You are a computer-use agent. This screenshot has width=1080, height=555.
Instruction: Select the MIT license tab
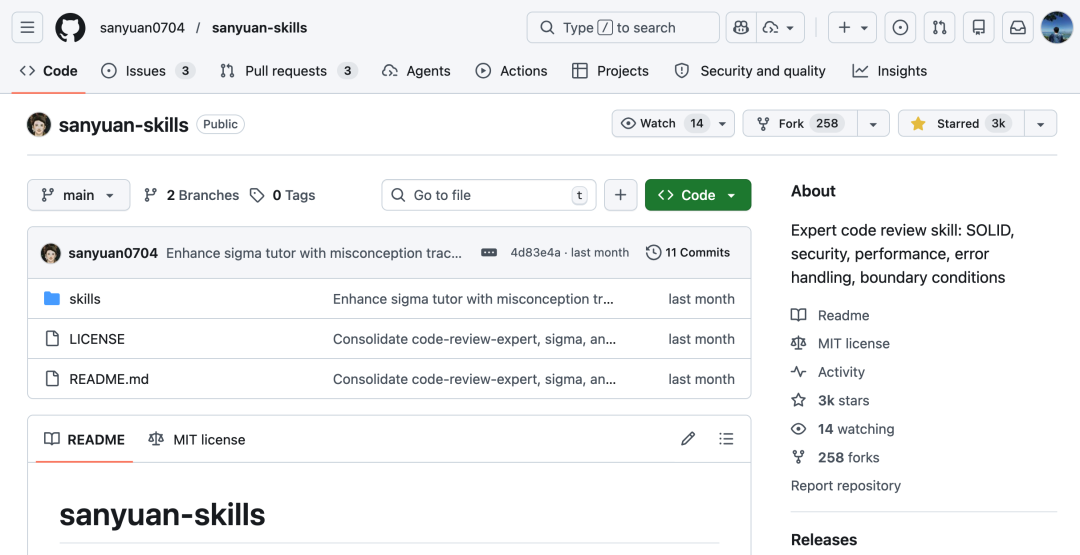coord(197,439)
